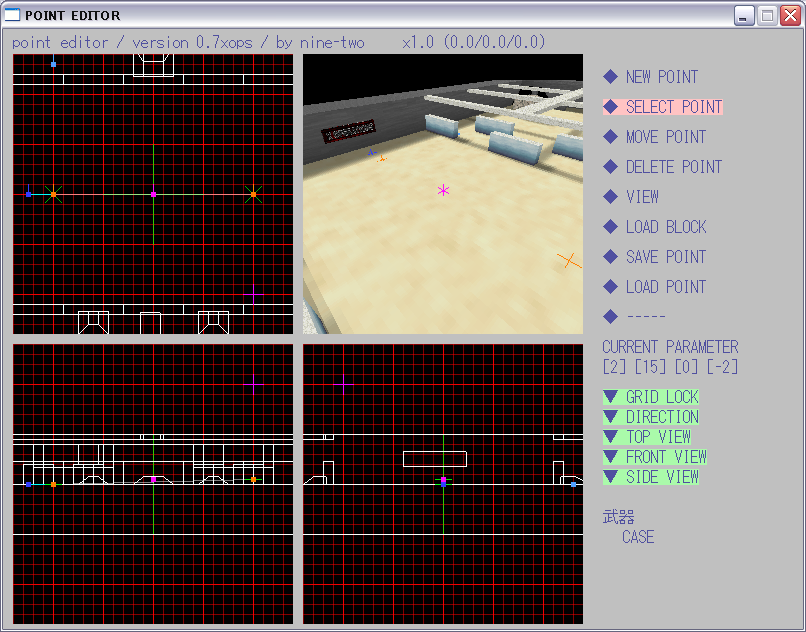Screen dimensions: 806x632
Task: Click the diamond icon beside SAVE POINT
Action: click(x=610, y=257)
